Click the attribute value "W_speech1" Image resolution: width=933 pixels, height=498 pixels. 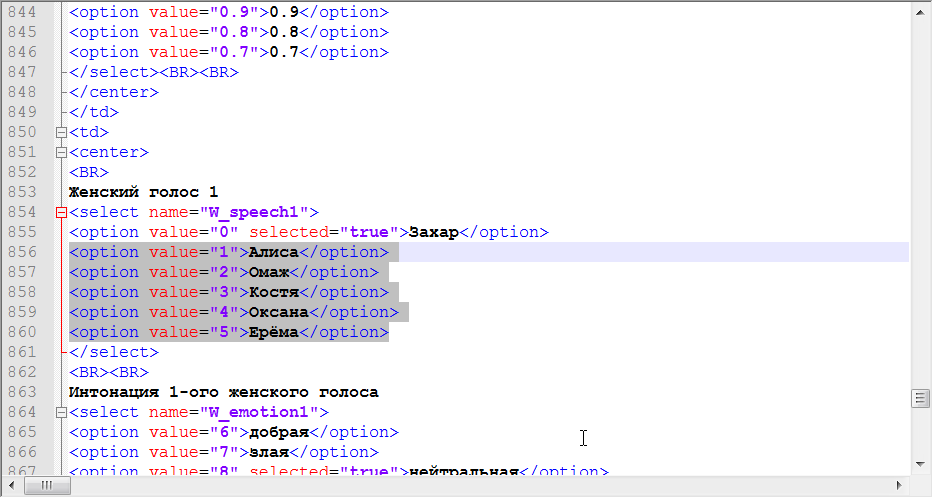click(x=253, y=212)
